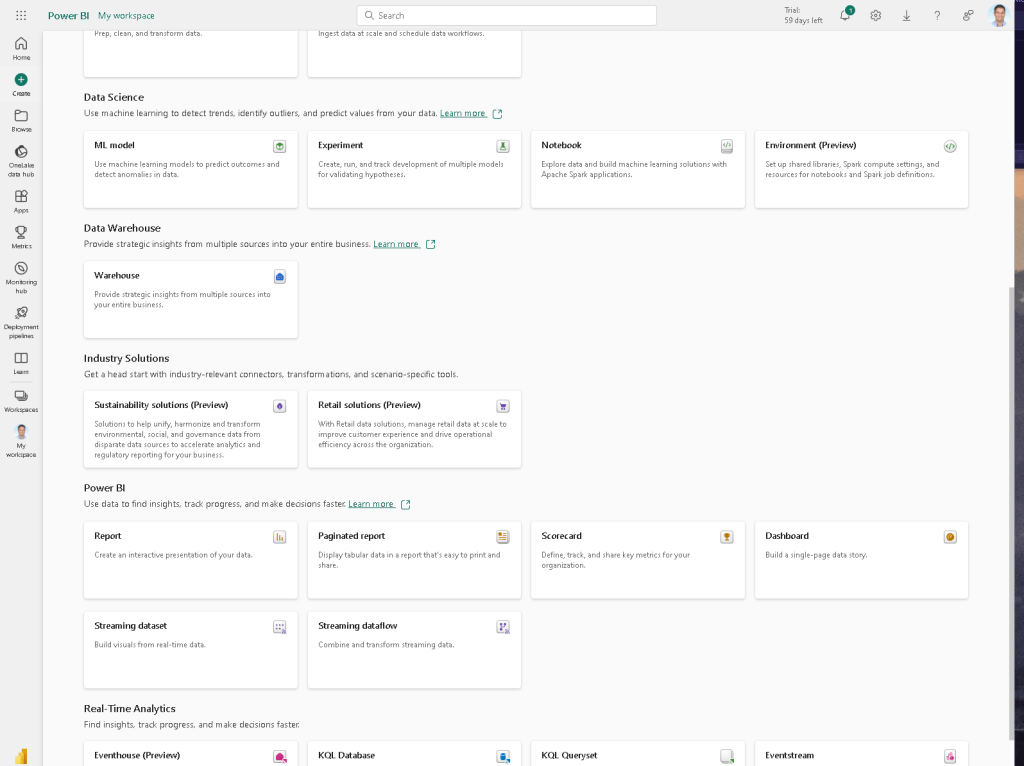Create a new Dashboard
The width and height of the screenshot is (1024, 766).
click(x=861, y=560)
